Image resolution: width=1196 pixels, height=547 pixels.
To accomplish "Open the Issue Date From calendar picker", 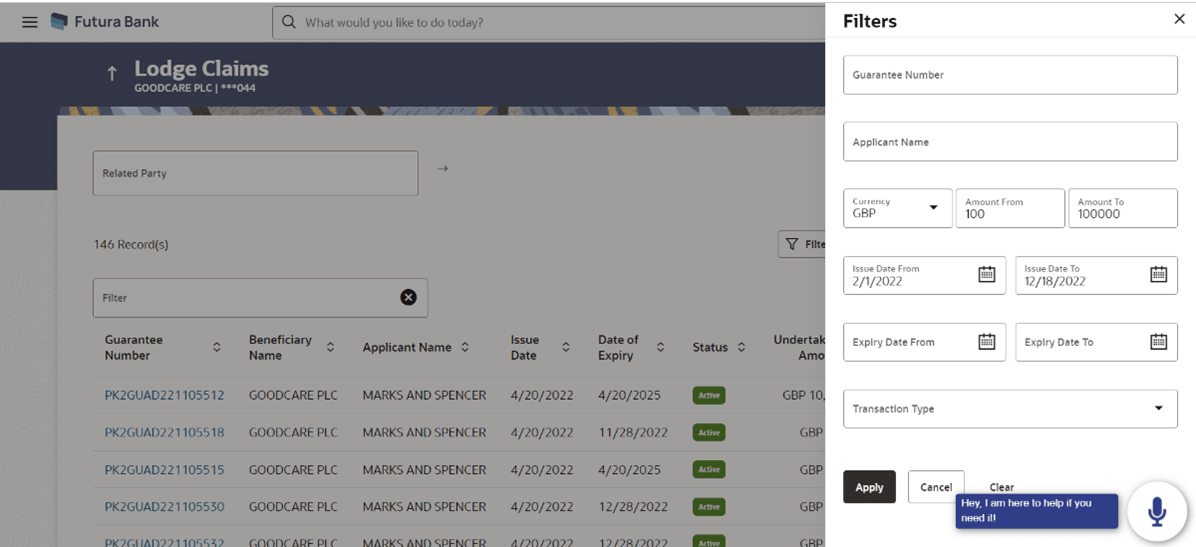I will tap(987, 275).
